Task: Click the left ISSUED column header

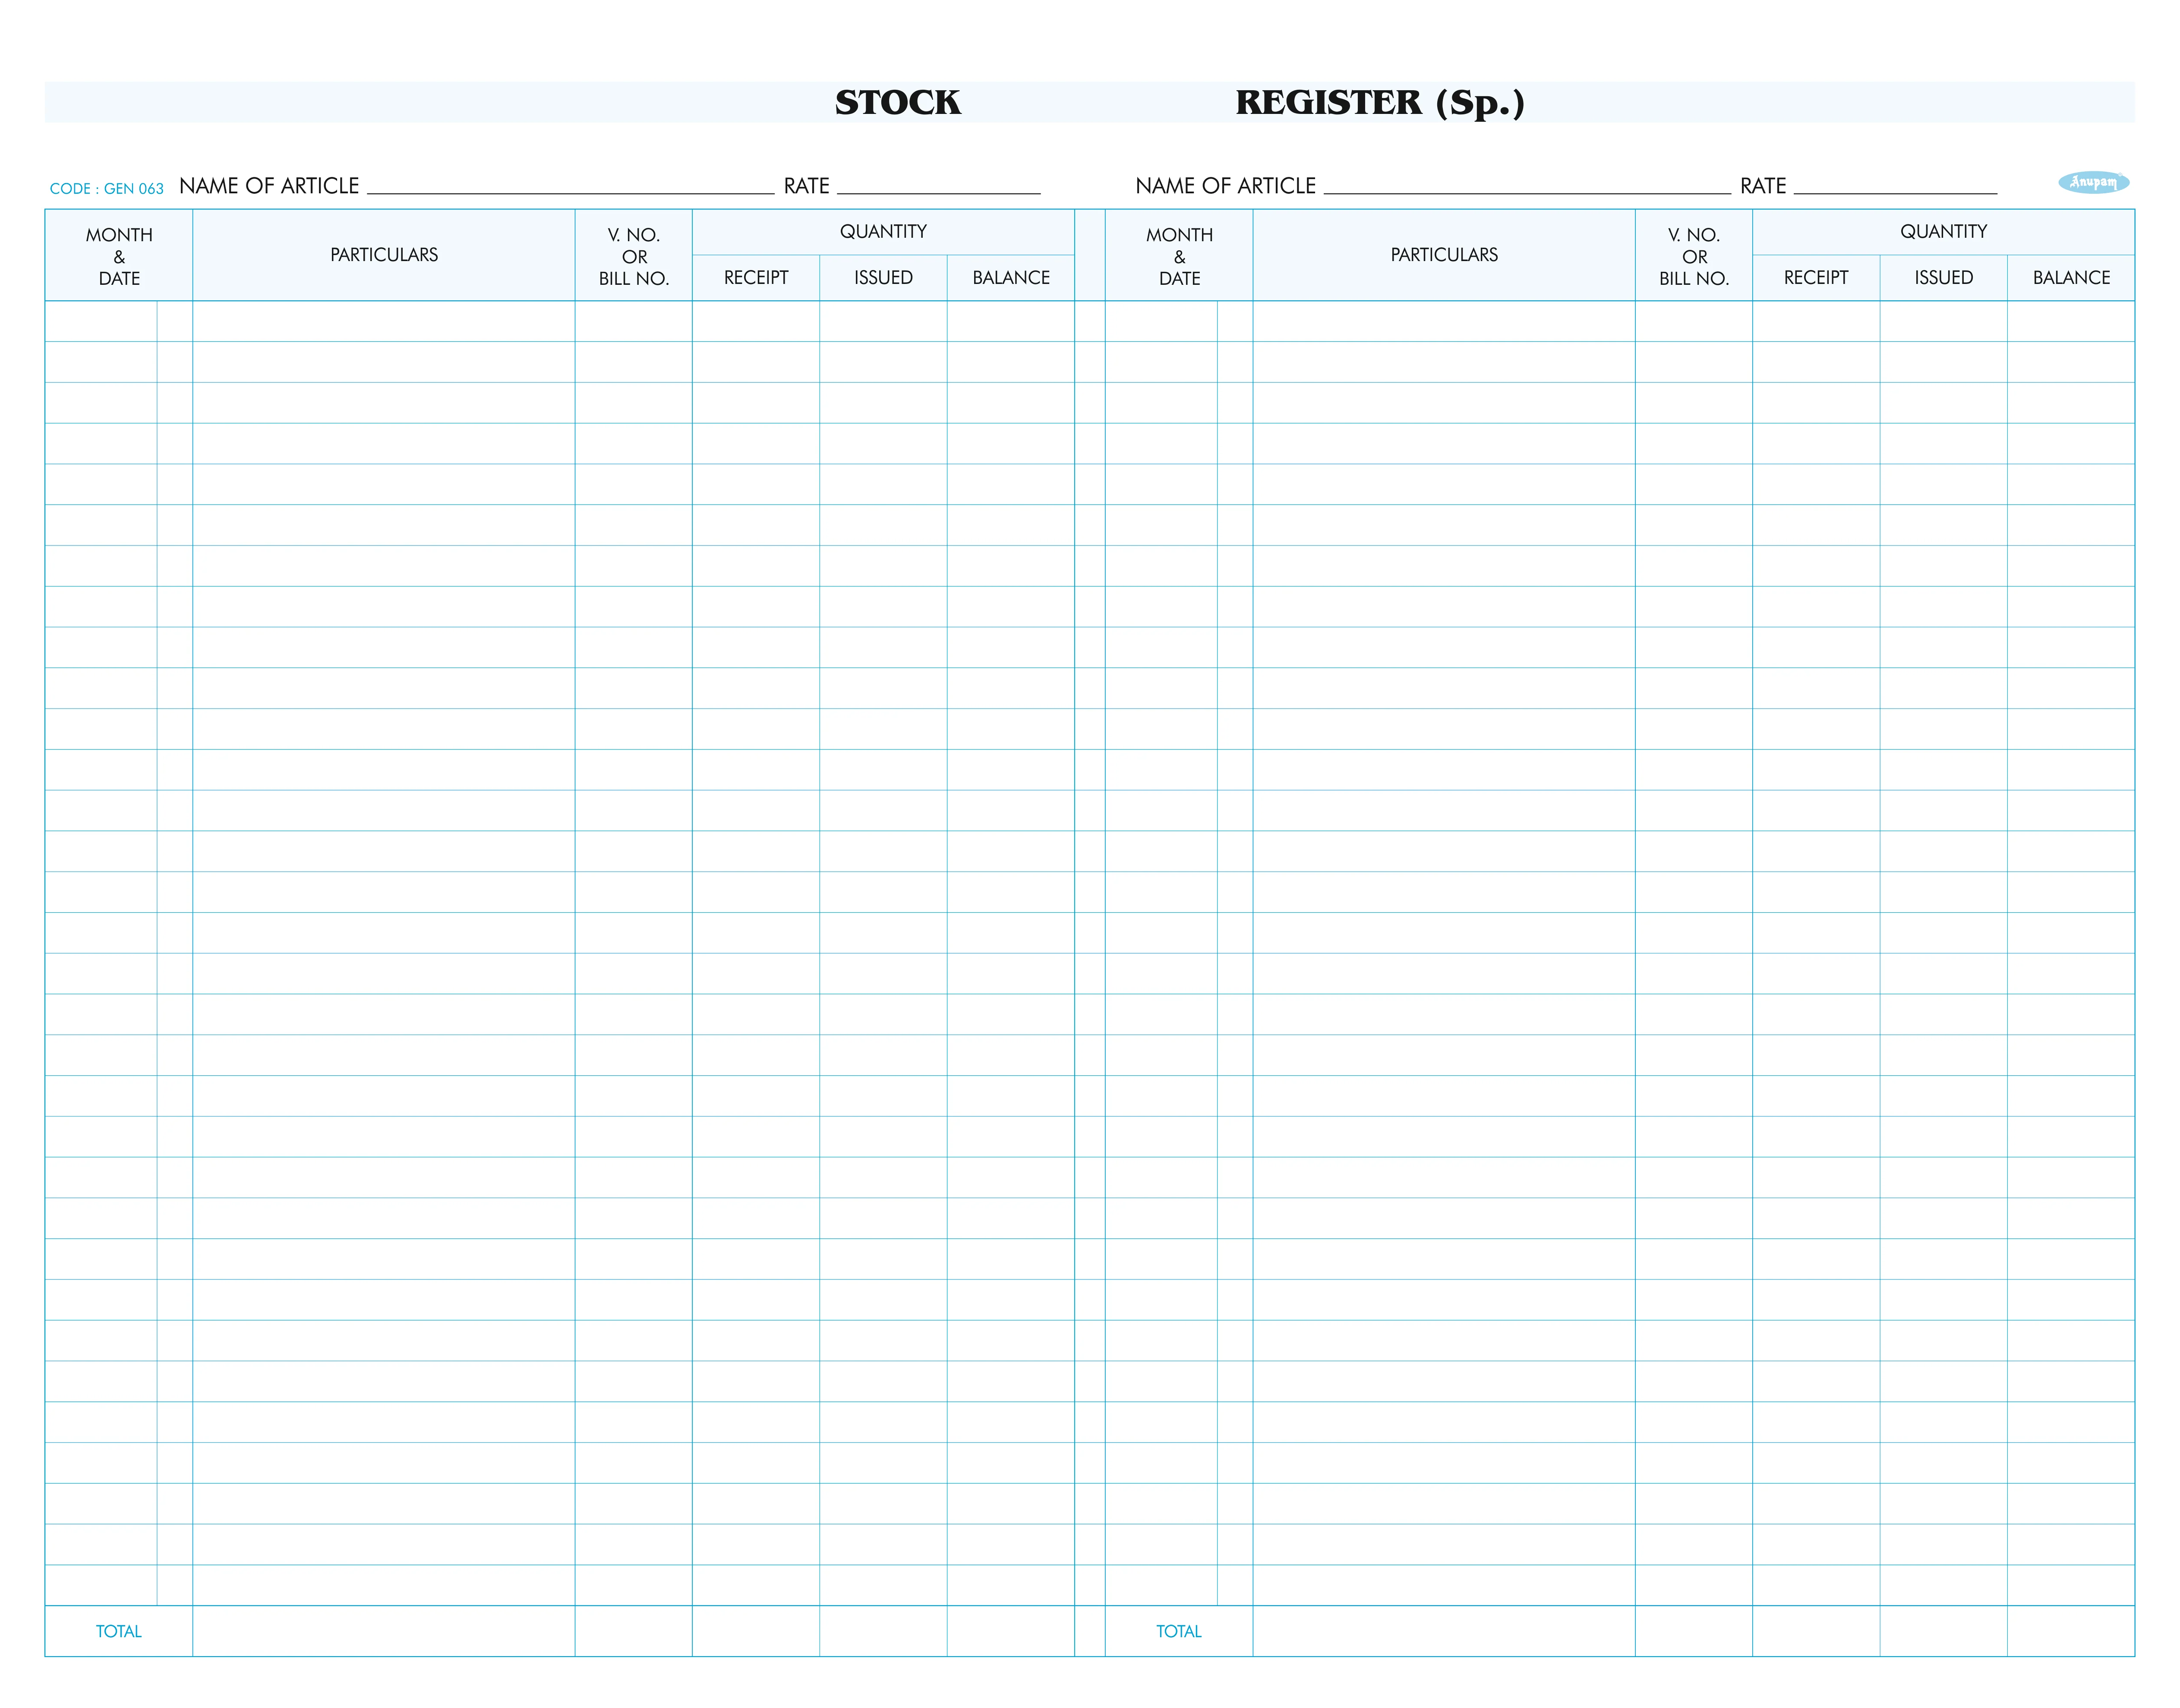Action: coord(883,278)
